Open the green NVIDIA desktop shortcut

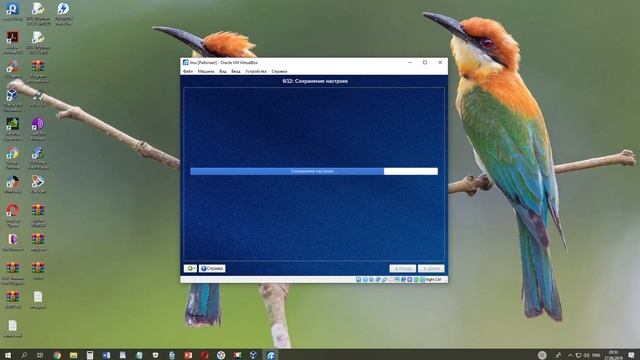point(12,129)
